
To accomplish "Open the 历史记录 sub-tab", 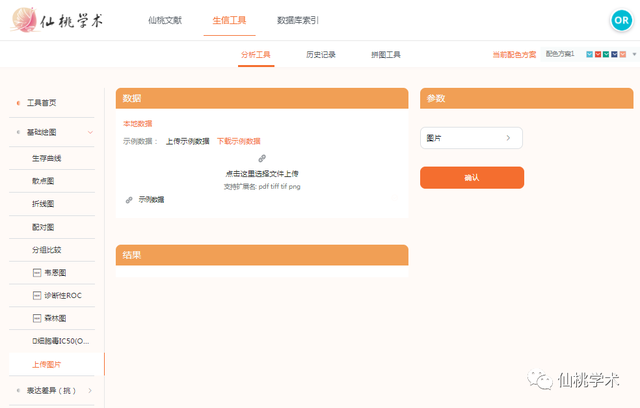I will click(x=321, y=55).
